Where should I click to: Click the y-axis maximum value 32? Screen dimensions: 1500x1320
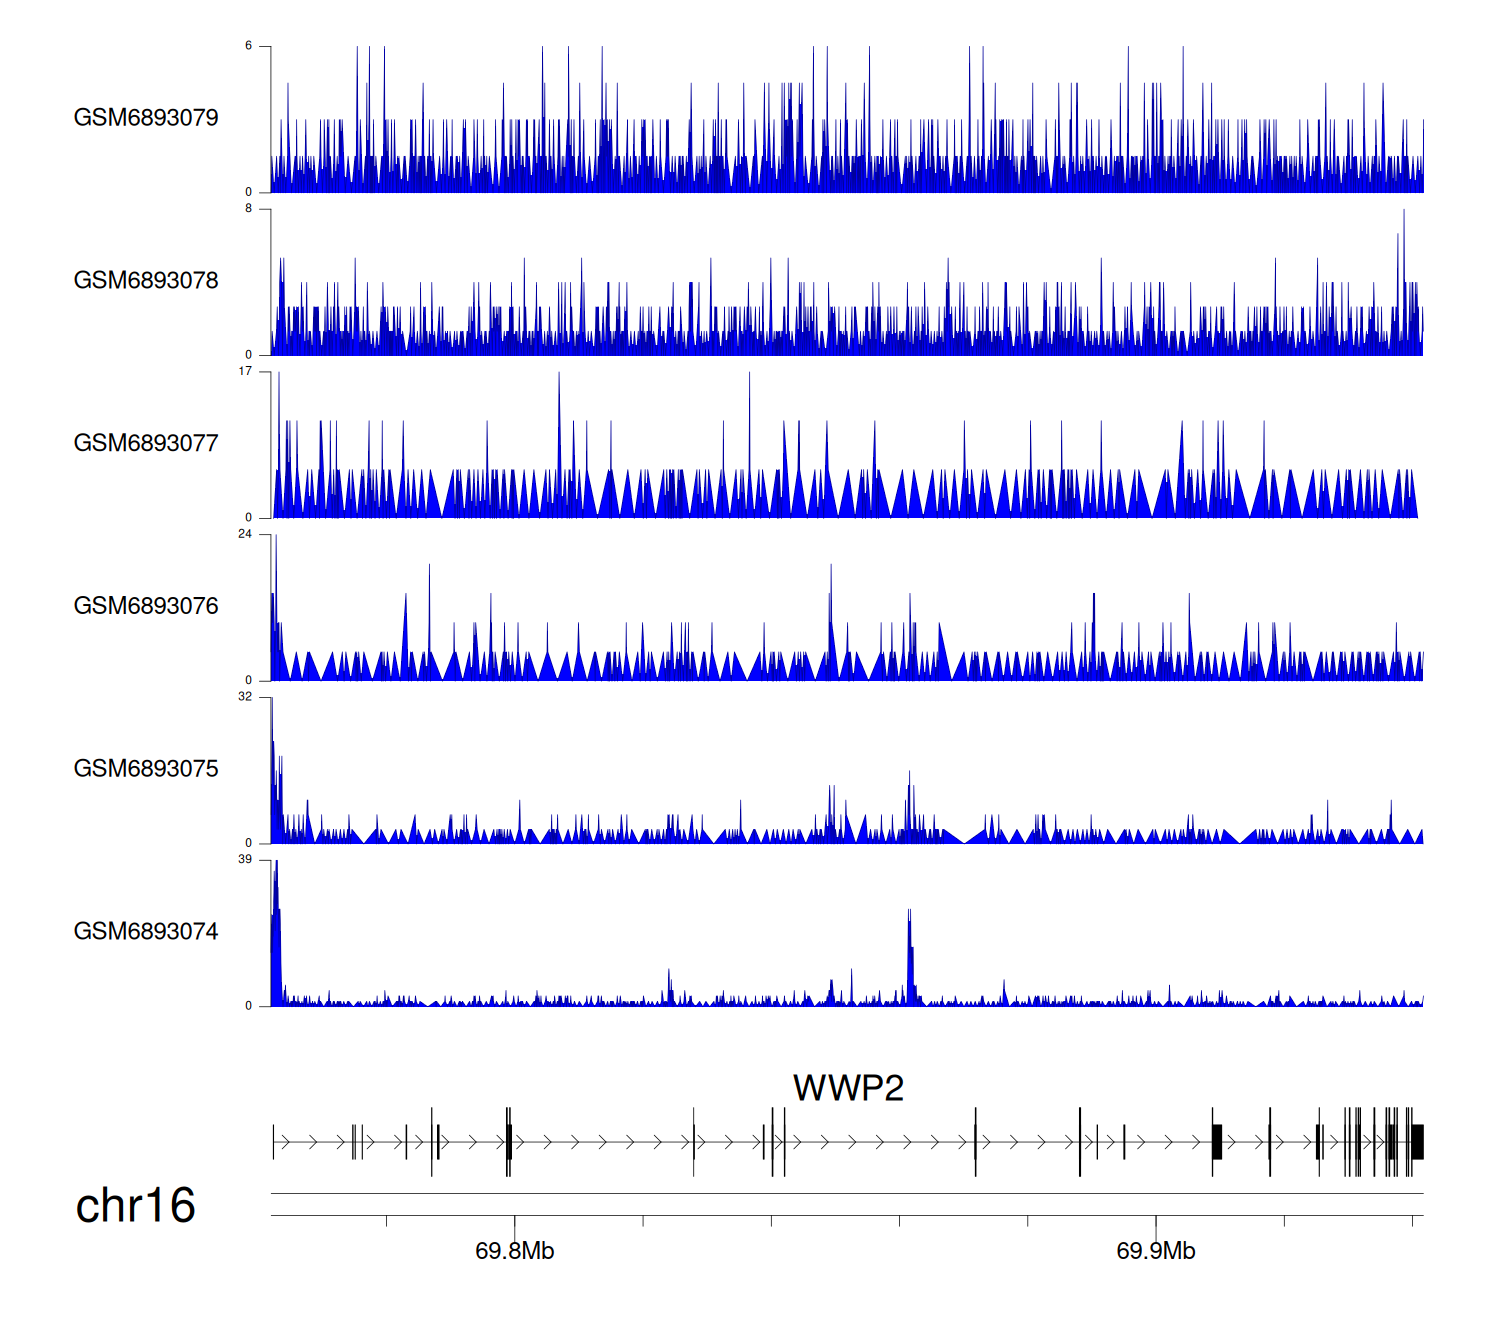pos(245,697)
